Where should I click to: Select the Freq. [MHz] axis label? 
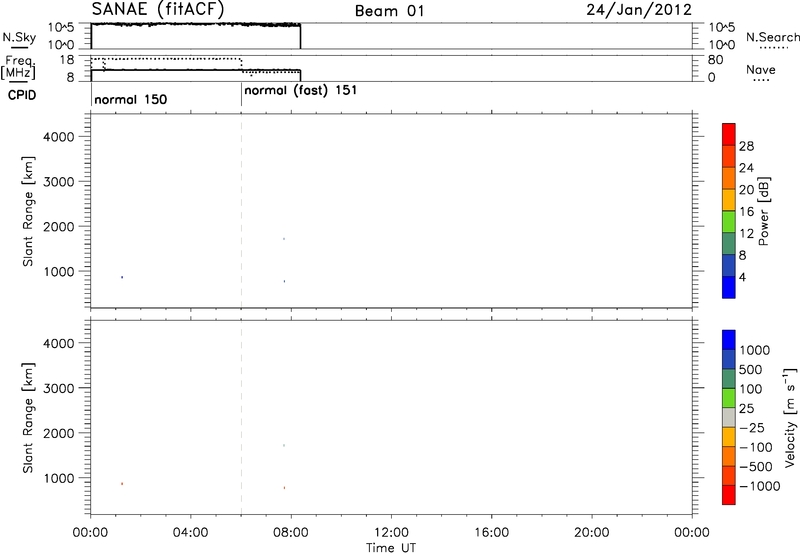pos(19,67)
